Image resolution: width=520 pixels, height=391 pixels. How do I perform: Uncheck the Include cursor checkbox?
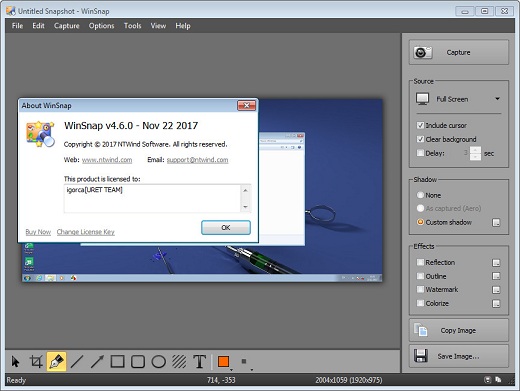[x=420, y=125]
